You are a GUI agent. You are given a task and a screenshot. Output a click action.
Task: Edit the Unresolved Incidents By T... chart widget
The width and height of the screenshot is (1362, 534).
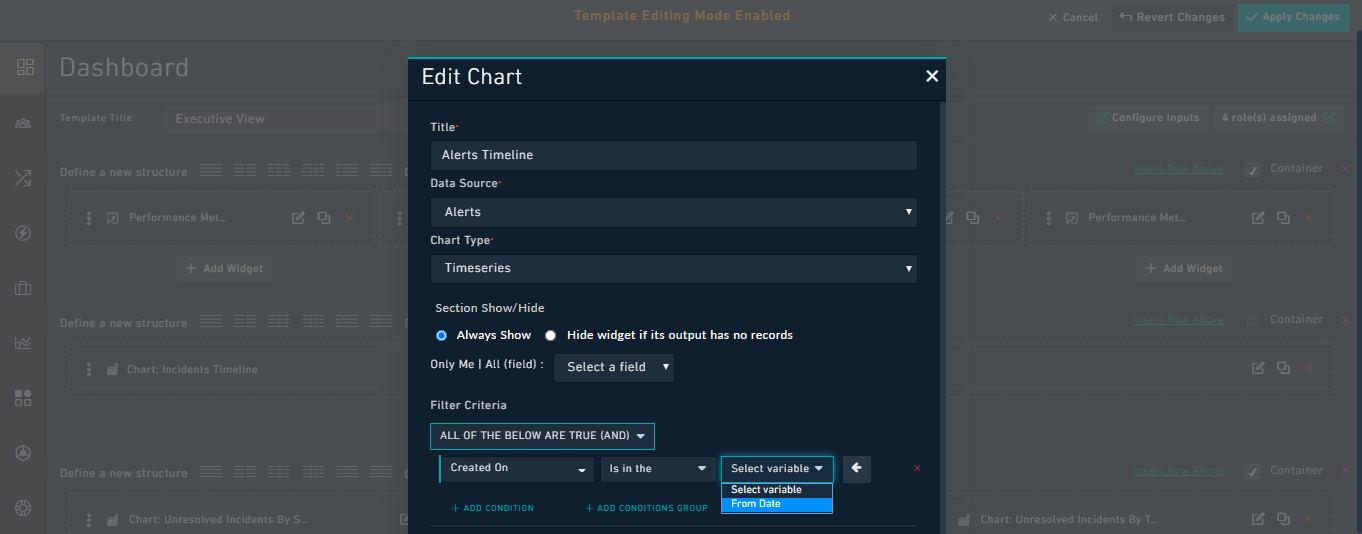tap(1258, 519)
